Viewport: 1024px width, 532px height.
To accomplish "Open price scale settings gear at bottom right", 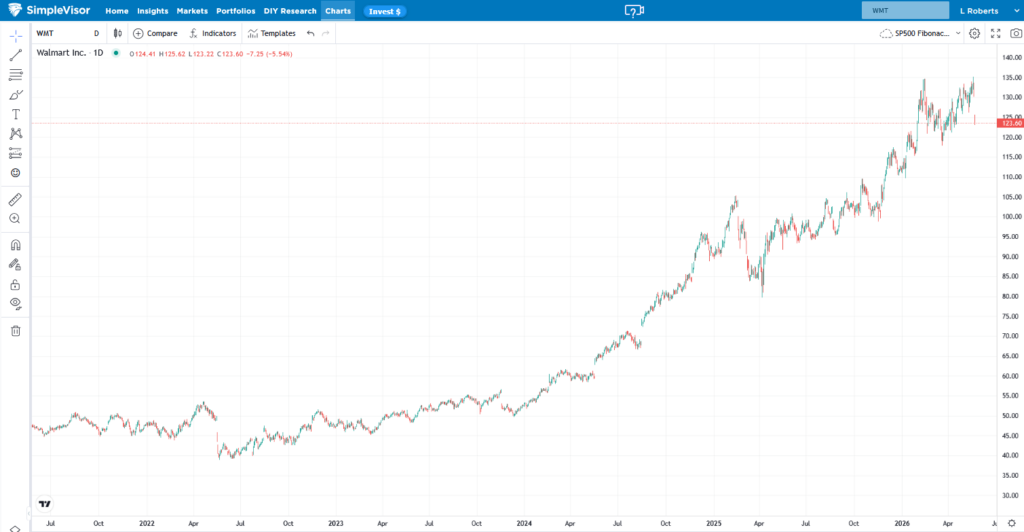I will [1012, 524].
